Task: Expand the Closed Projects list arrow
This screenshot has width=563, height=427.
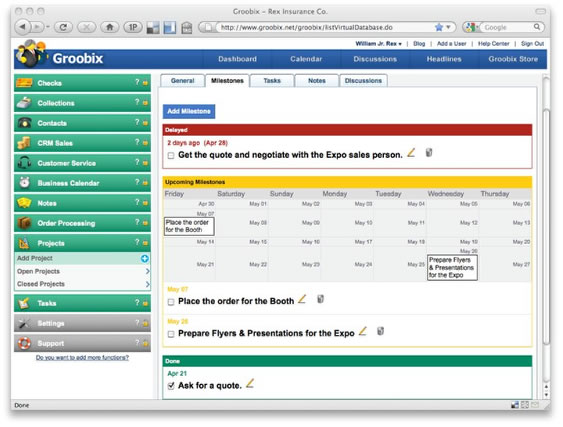Action: click(148, 284)
